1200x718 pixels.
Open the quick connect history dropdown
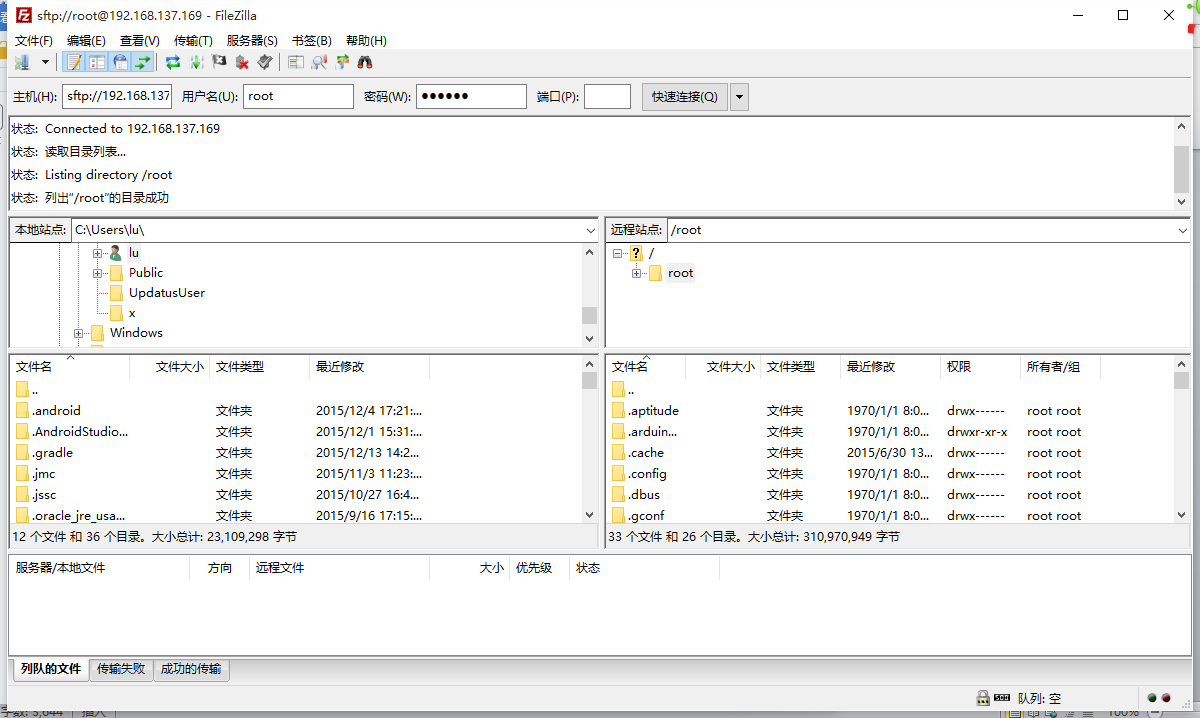(x=740, y=97)
